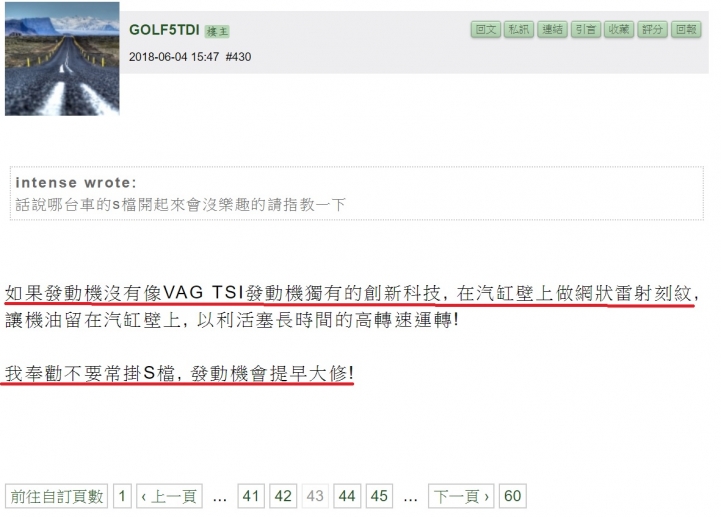
Task: Jump to last page 60
Action: [513, 496]
